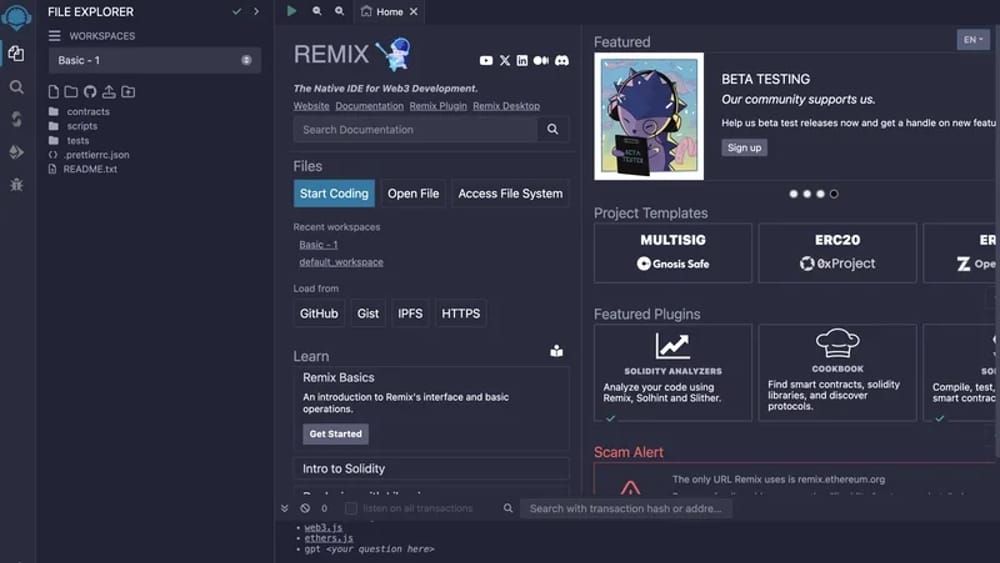Open the Website link
The image size is (1000, 563).
[311, 106]
